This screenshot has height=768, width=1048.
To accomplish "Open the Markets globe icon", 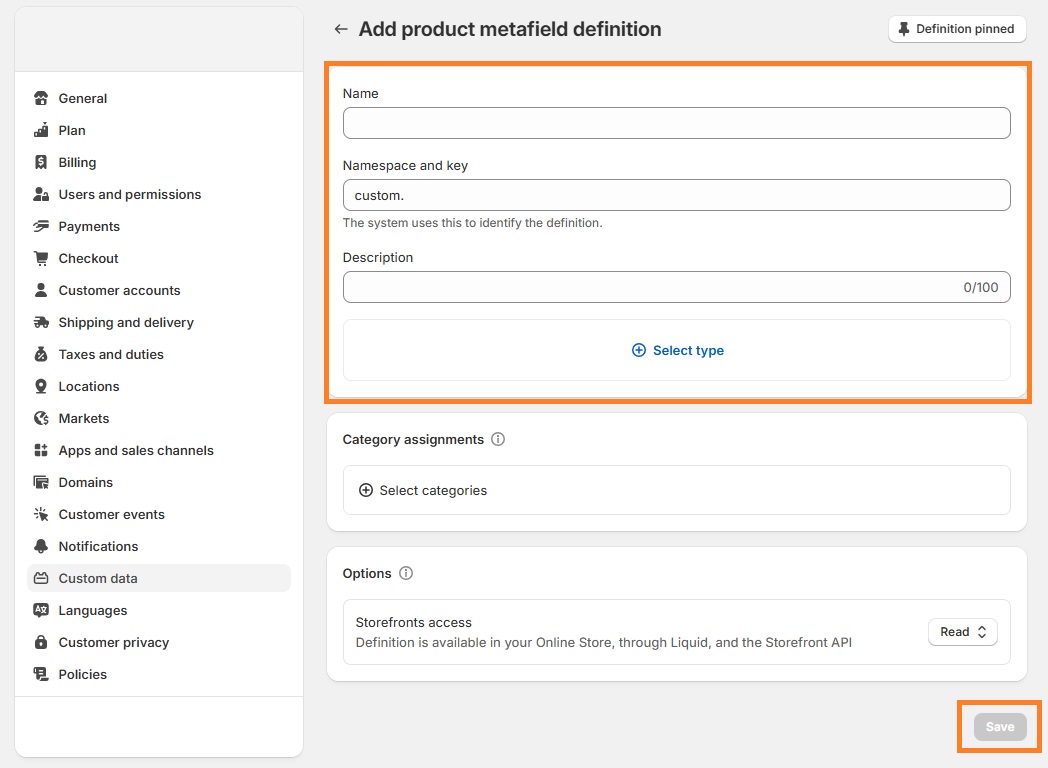I will click(40, 418).
